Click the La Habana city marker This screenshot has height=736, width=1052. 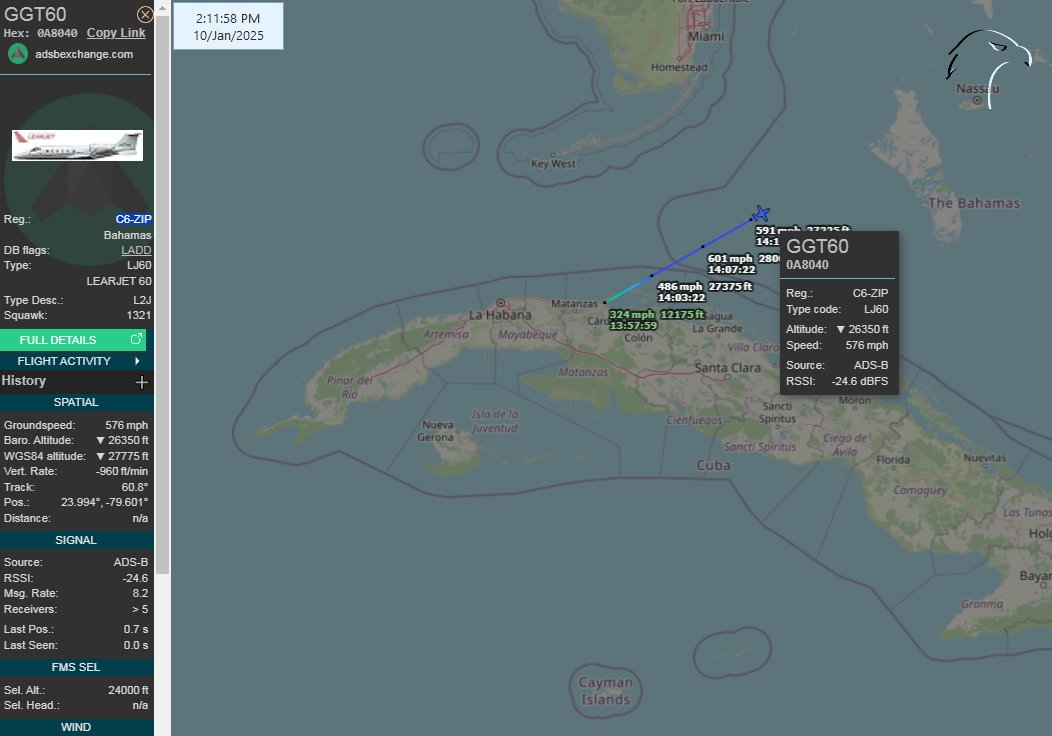tap(501, 303)
